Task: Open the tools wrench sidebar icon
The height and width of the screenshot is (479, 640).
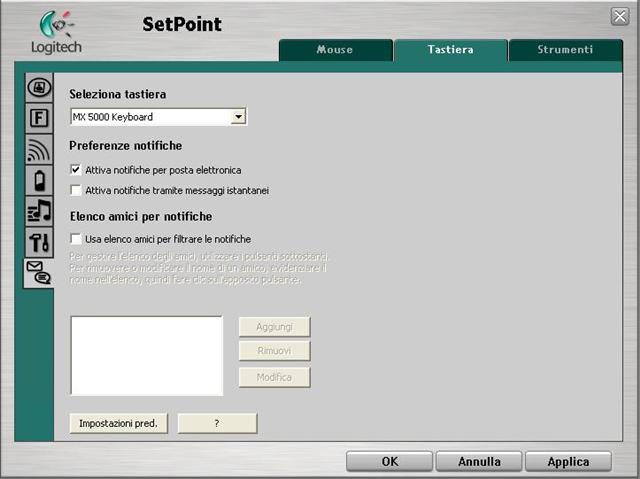Action: click(39, 242)
